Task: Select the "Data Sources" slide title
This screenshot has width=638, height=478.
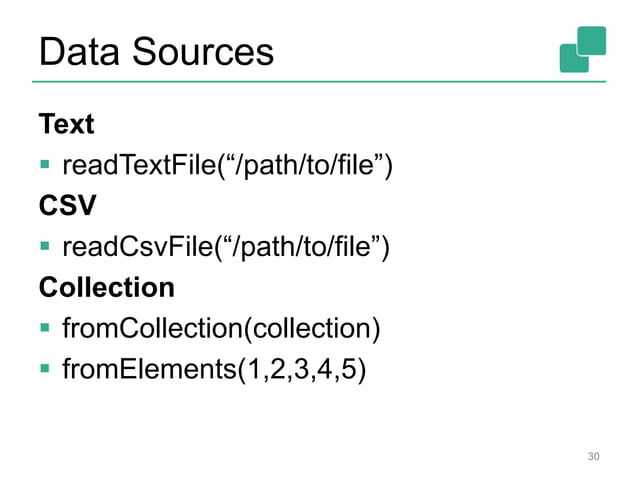Action: [x=155, y=50]
